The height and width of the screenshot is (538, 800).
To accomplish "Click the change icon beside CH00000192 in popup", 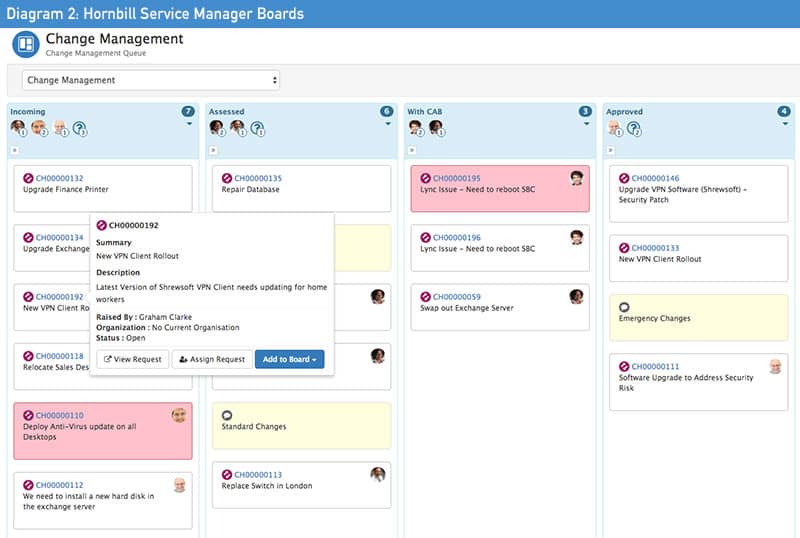I will 102,225.
